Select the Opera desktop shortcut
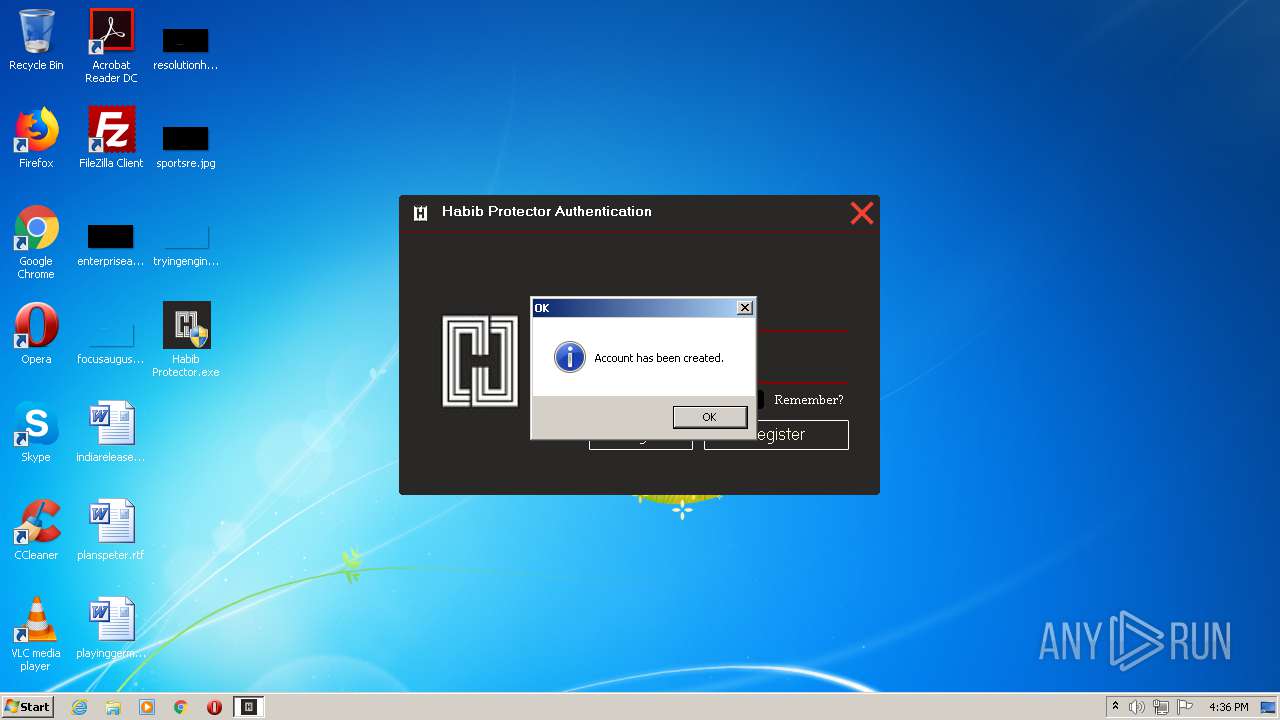Viewport: 1280px width, 720px height. pyautogui.click(x=36, y=334)
